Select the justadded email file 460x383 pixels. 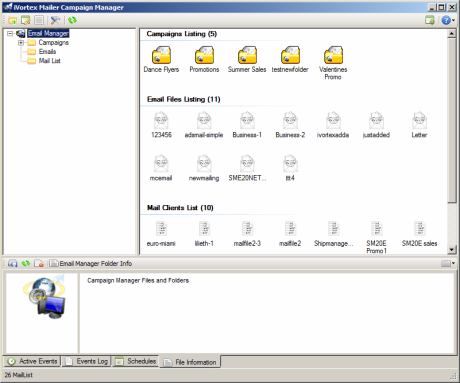click(x=376, y=125)
